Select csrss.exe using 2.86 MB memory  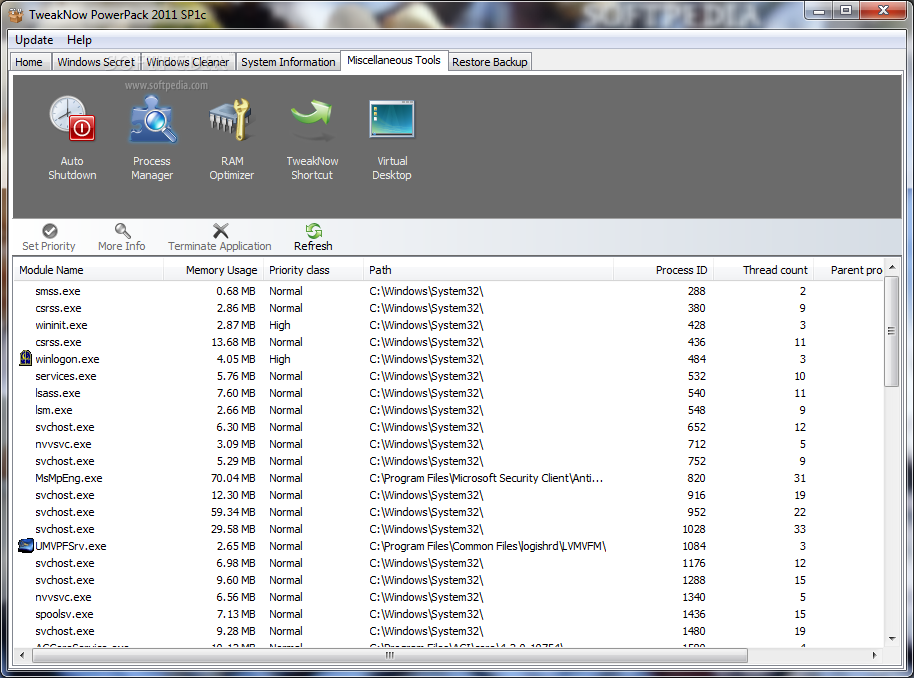449,308
